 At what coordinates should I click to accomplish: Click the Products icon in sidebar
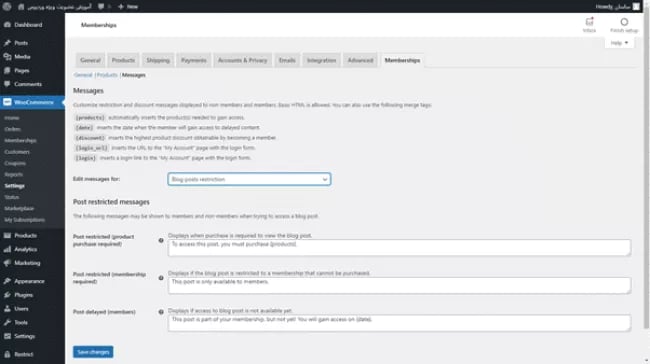pyautogui.click(x=7, y=235)
